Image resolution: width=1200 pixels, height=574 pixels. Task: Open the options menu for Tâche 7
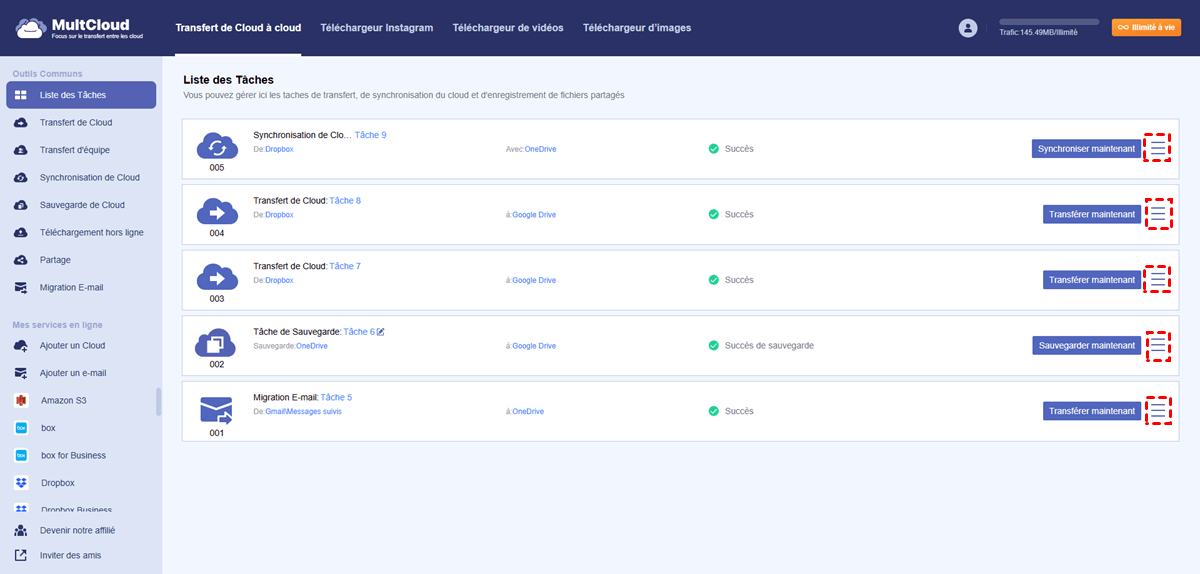coord(1158,280)
